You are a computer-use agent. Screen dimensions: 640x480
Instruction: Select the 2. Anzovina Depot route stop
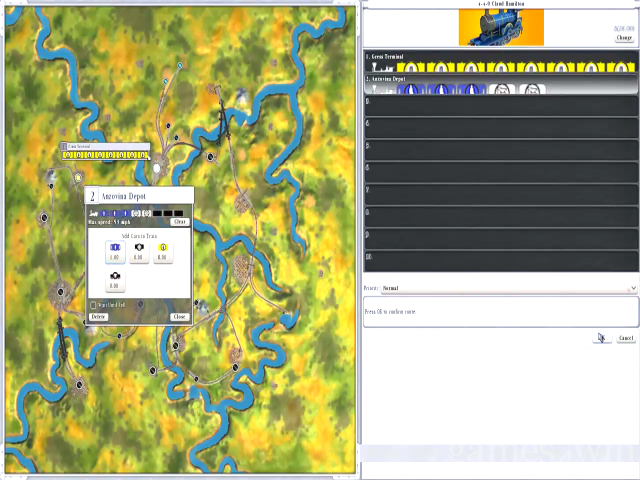500,78
